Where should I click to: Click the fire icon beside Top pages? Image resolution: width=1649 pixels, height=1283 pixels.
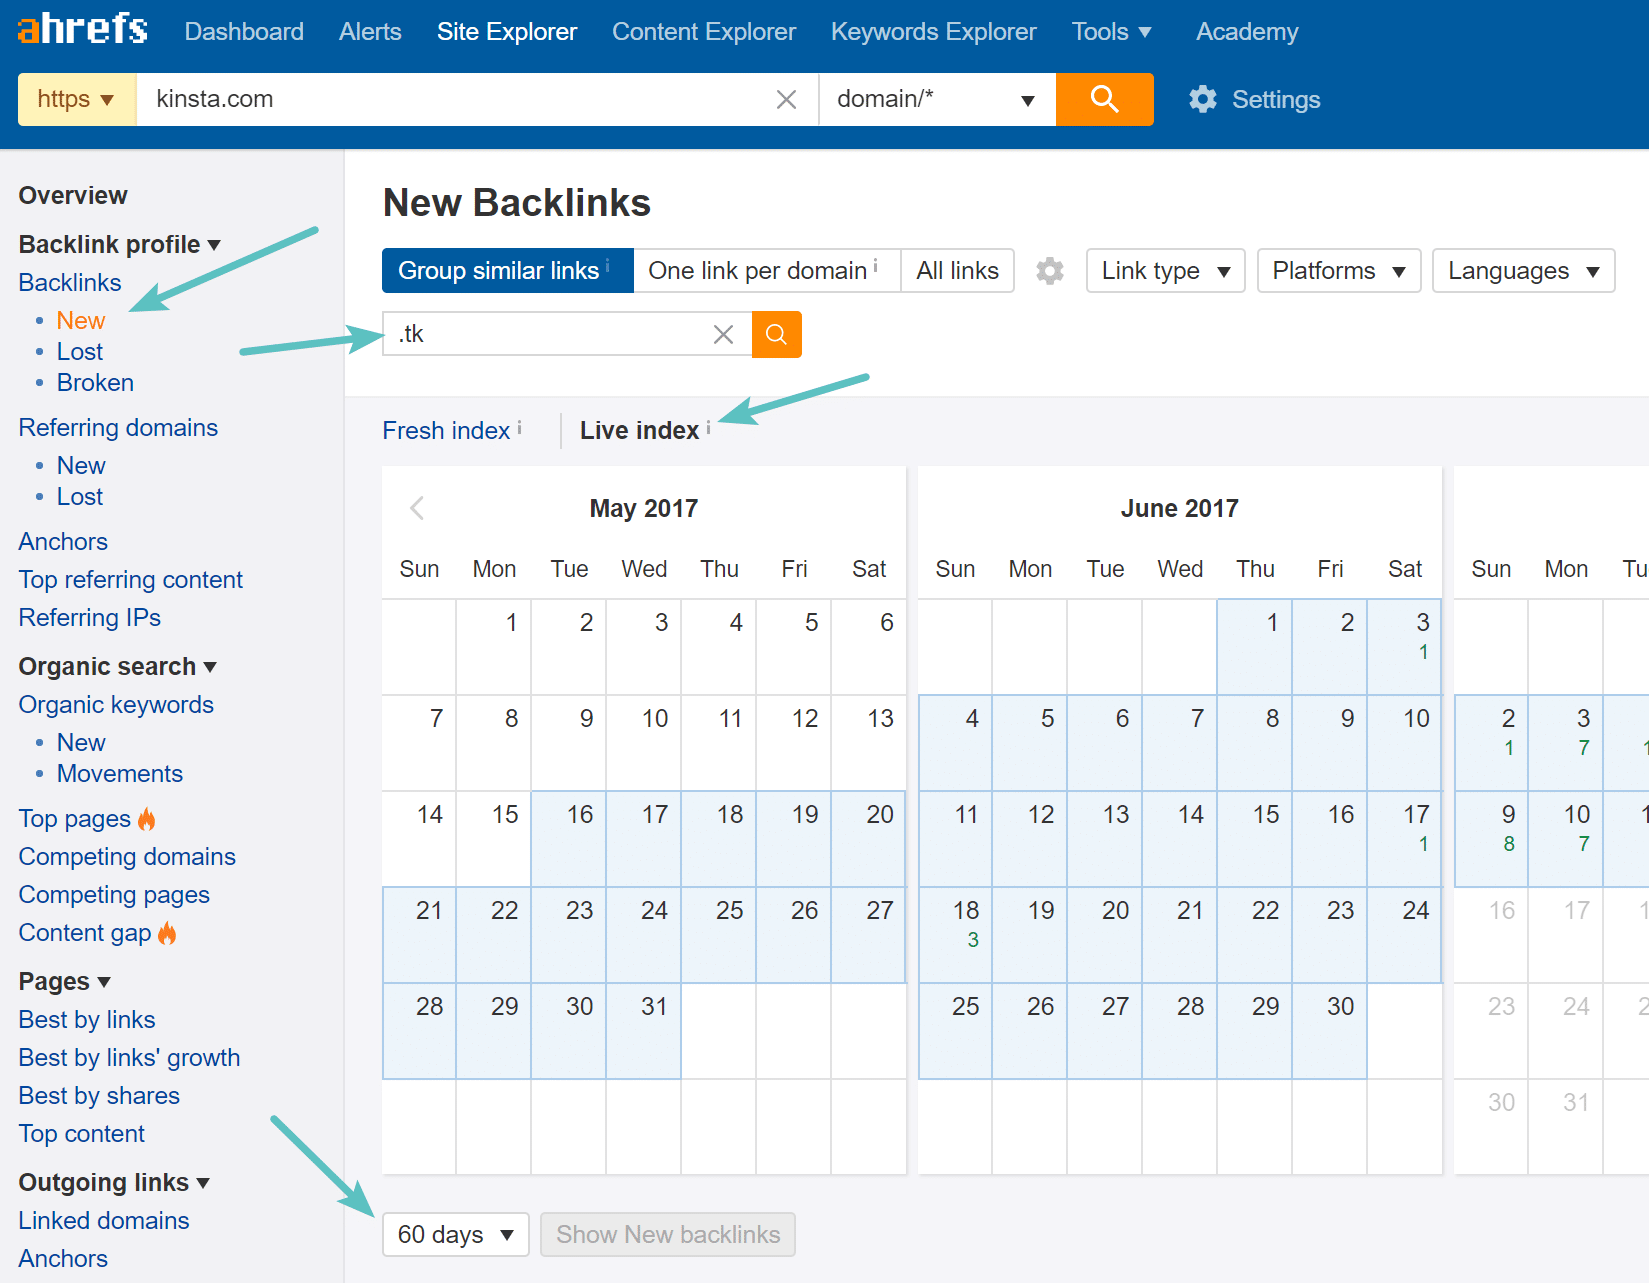click(147, 818)
